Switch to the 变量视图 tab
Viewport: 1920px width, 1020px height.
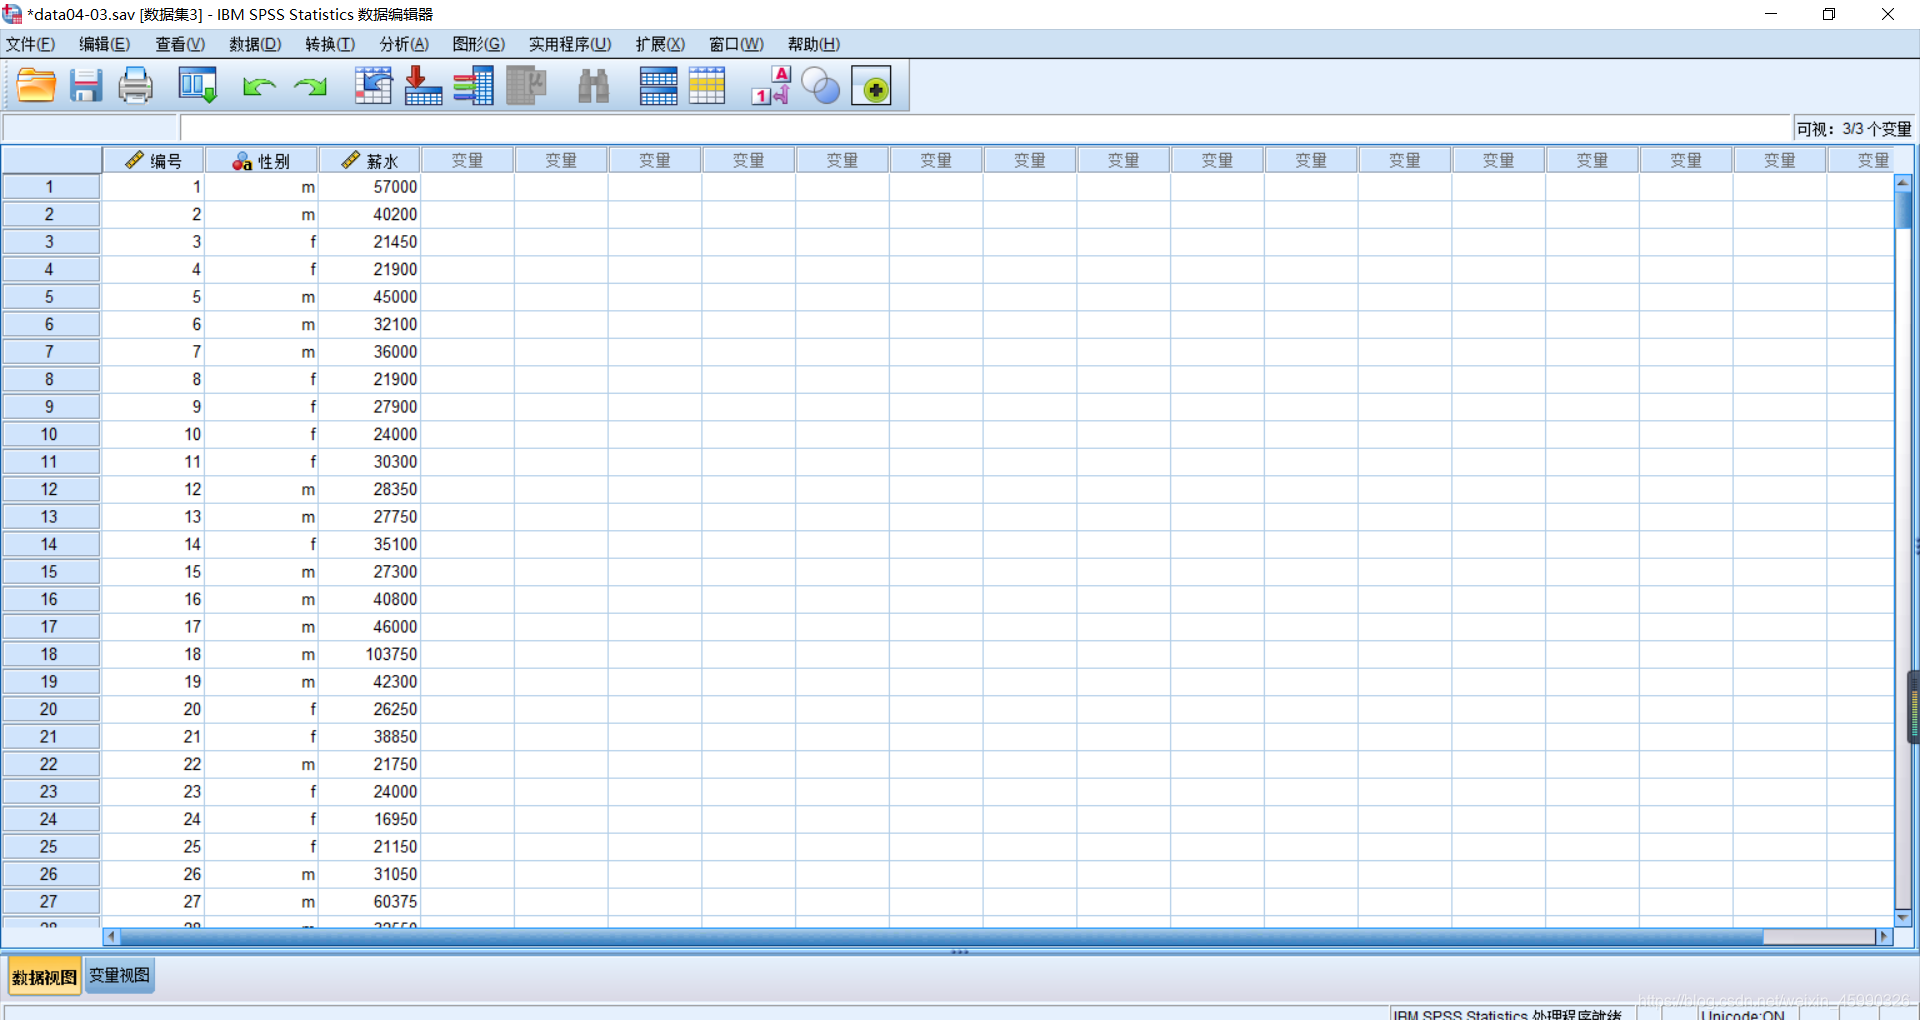119,975
